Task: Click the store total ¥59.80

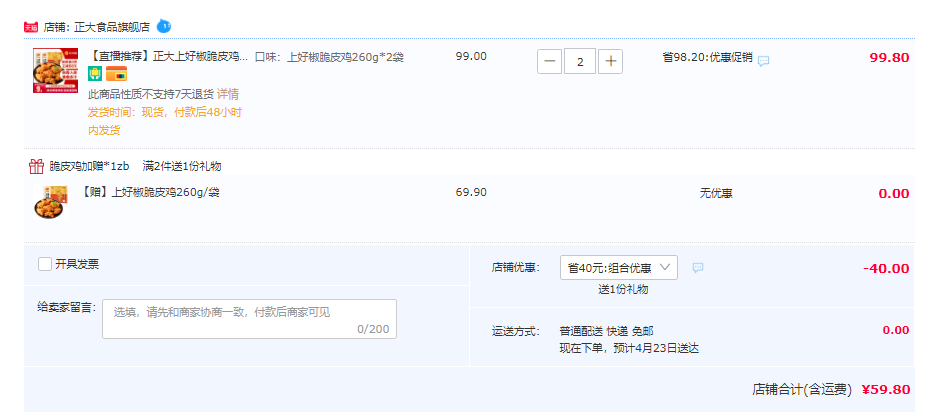Action: click(886, 390)
